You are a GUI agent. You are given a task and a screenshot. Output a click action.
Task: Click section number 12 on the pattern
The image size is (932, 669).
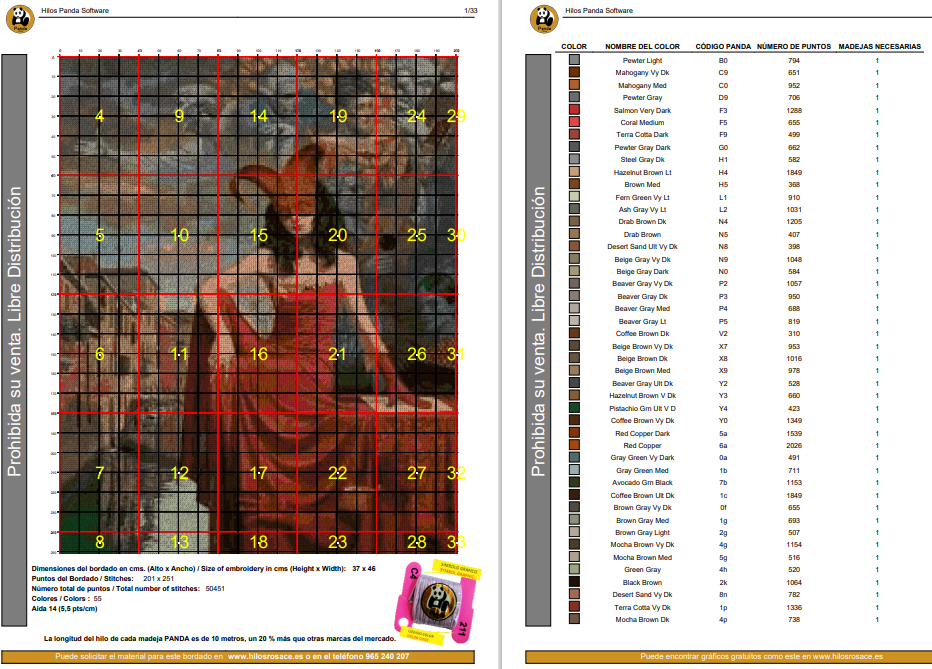[x=180, y=473]
